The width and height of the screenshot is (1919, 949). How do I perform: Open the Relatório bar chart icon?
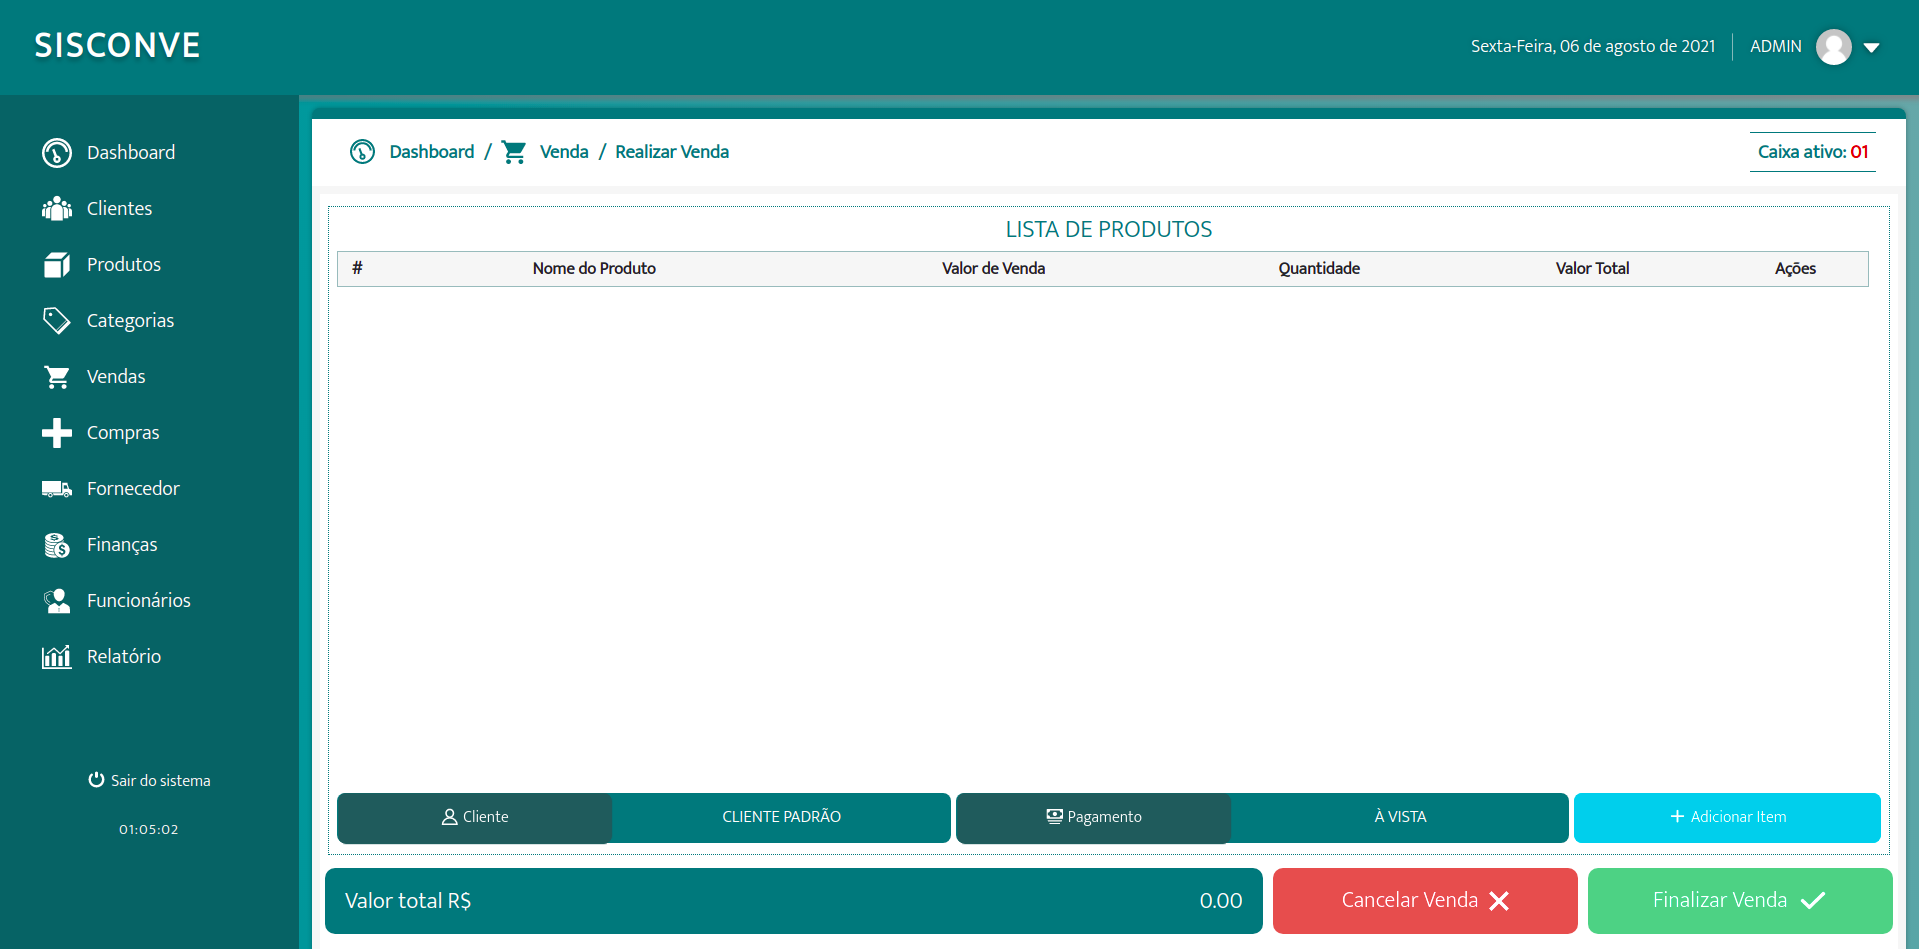(x=57, y=657)
